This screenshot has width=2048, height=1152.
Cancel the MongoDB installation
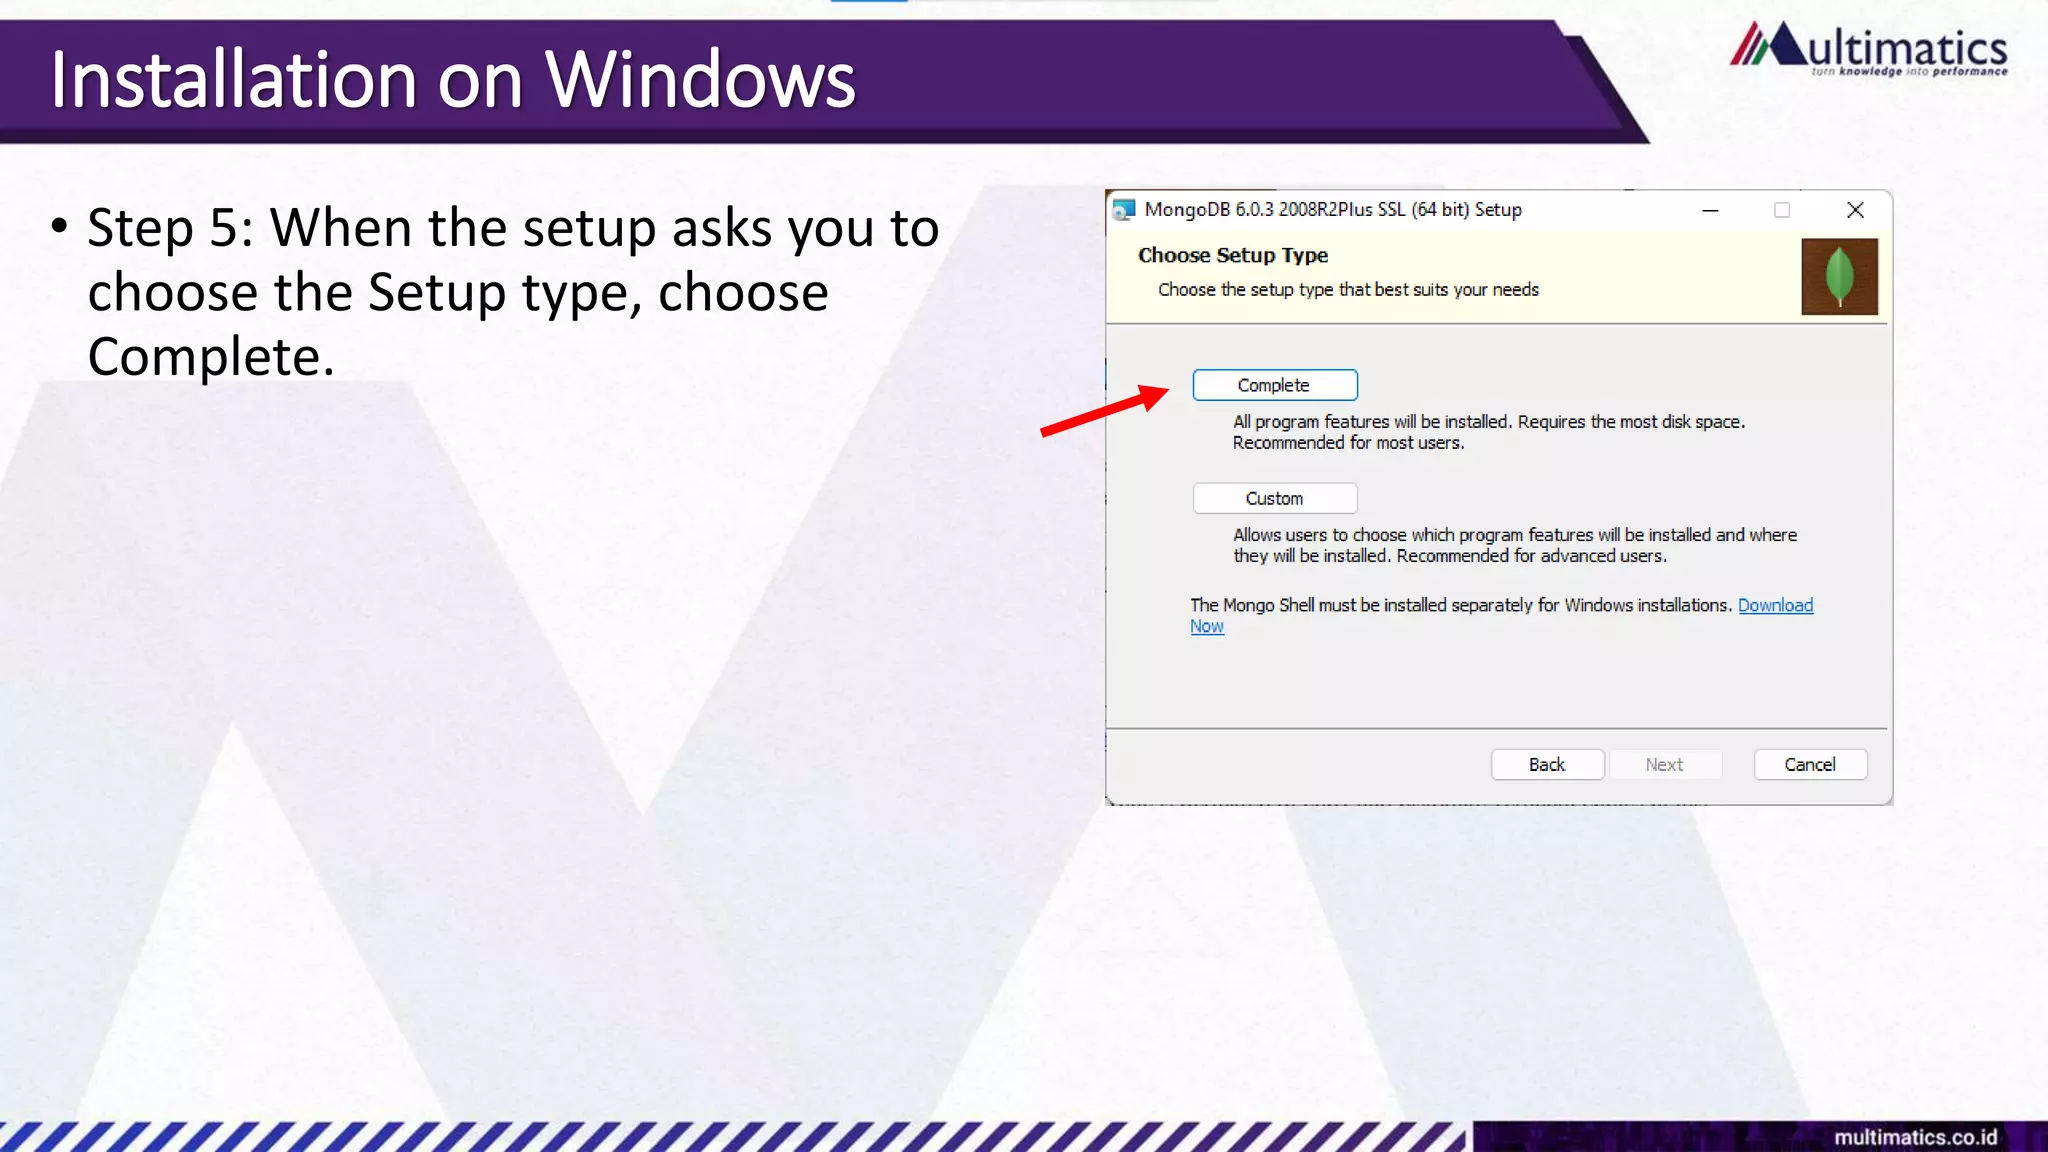point(1810,764)
